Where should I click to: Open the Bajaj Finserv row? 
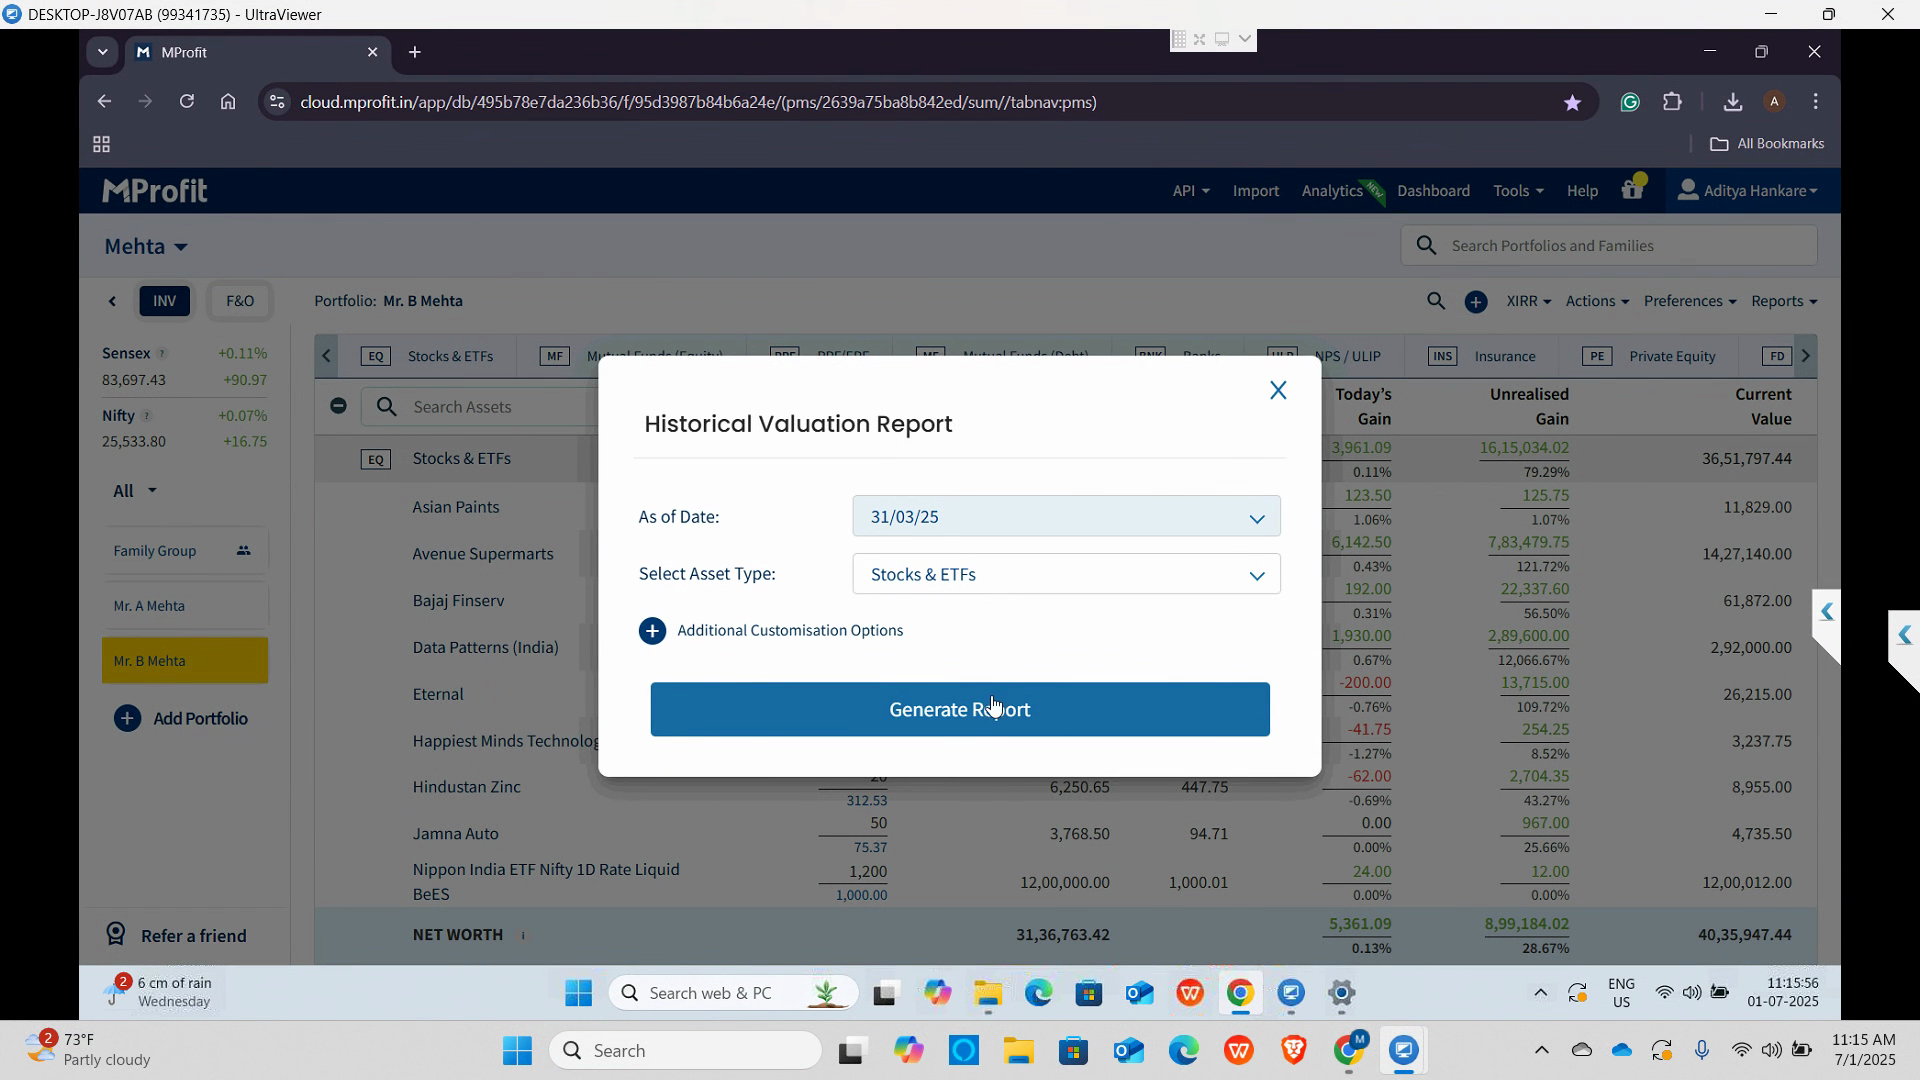458,601
